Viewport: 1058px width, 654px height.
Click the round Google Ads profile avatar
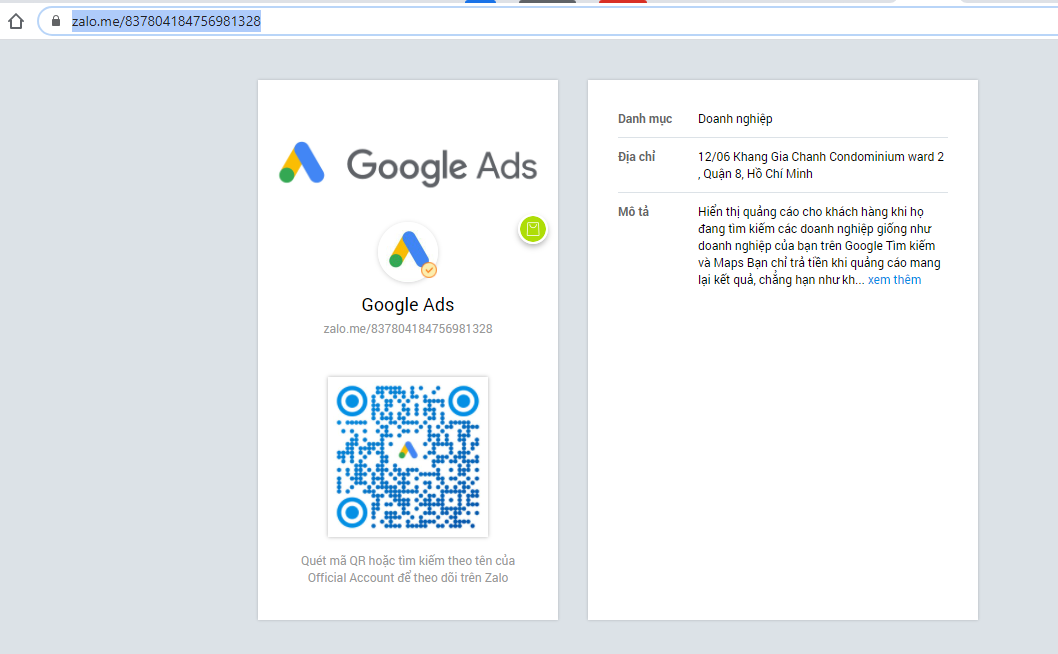pos(408,252)
